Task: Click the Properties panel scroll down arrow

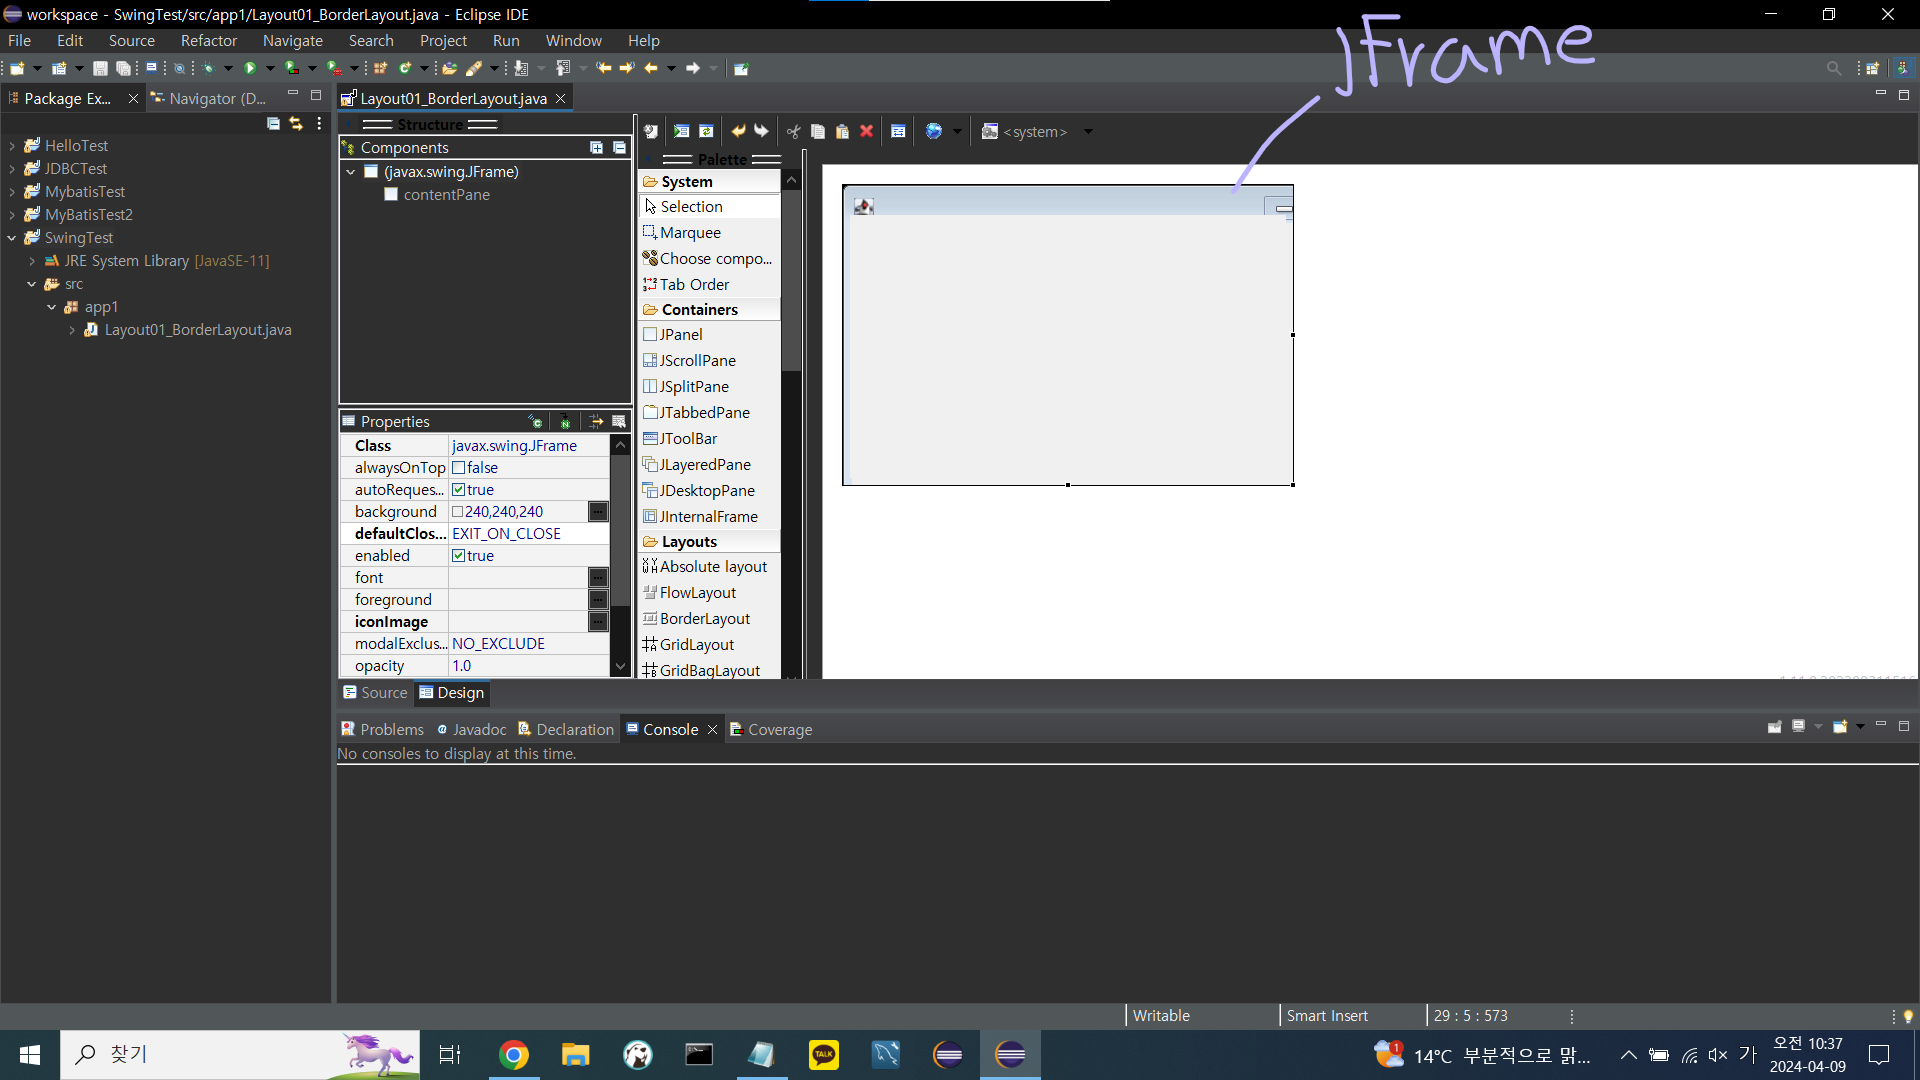Action: [x=620, y=666]
